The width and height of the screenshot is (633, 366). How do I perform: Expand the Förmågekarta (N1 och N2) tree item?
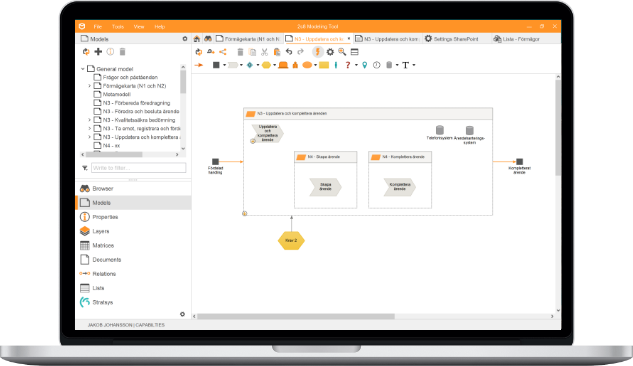pyautogui.click(x=90, y=86)
